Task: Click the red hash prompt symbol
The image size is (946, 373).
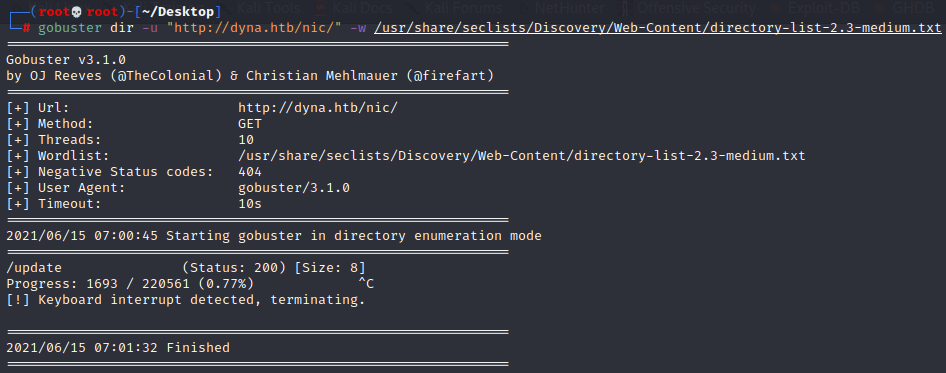Action: [x=26, y=28]
